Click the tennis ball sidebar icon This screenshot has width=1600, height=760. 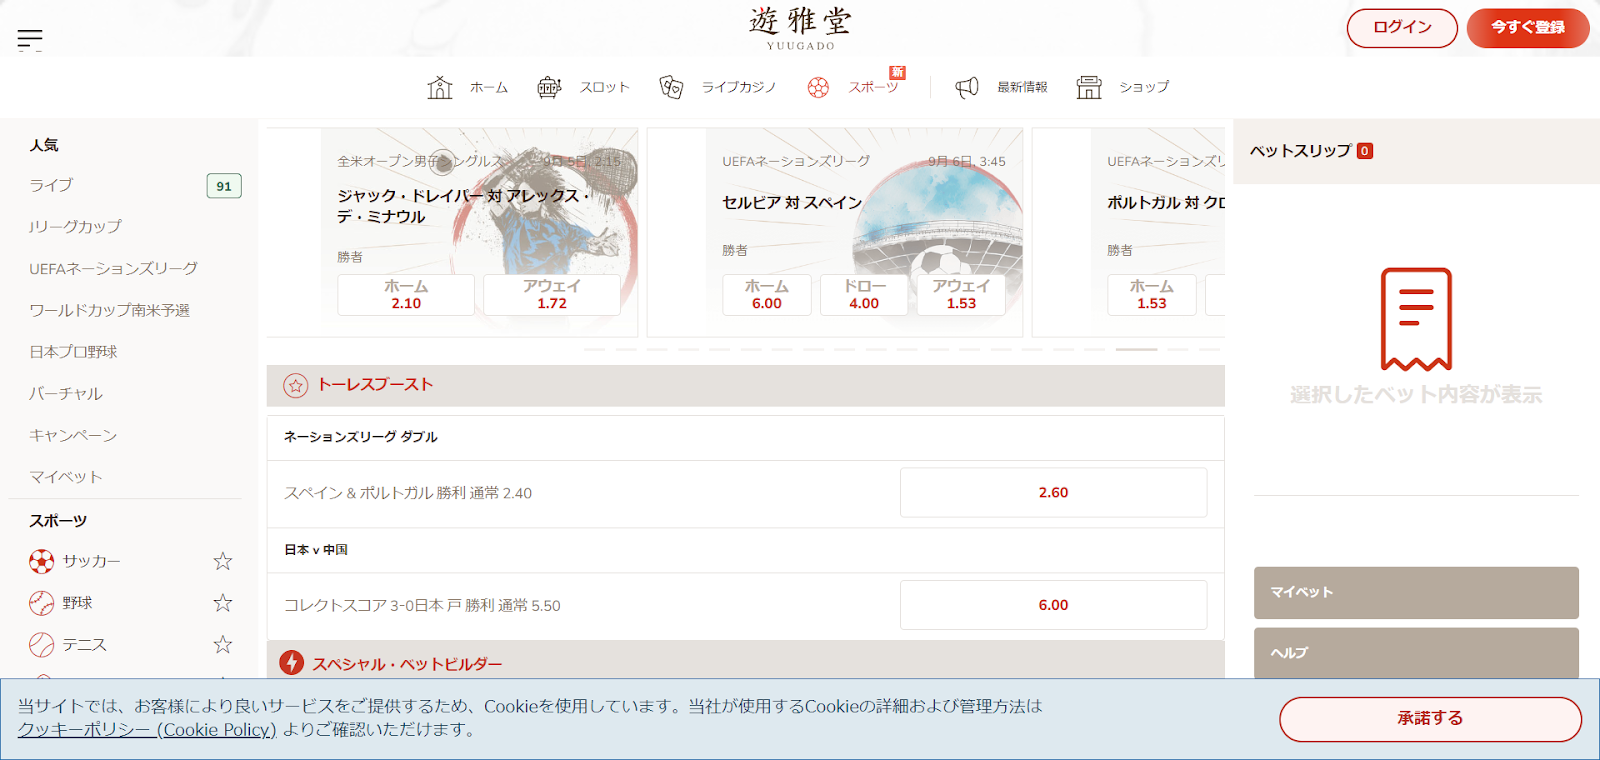coord(42,645)
